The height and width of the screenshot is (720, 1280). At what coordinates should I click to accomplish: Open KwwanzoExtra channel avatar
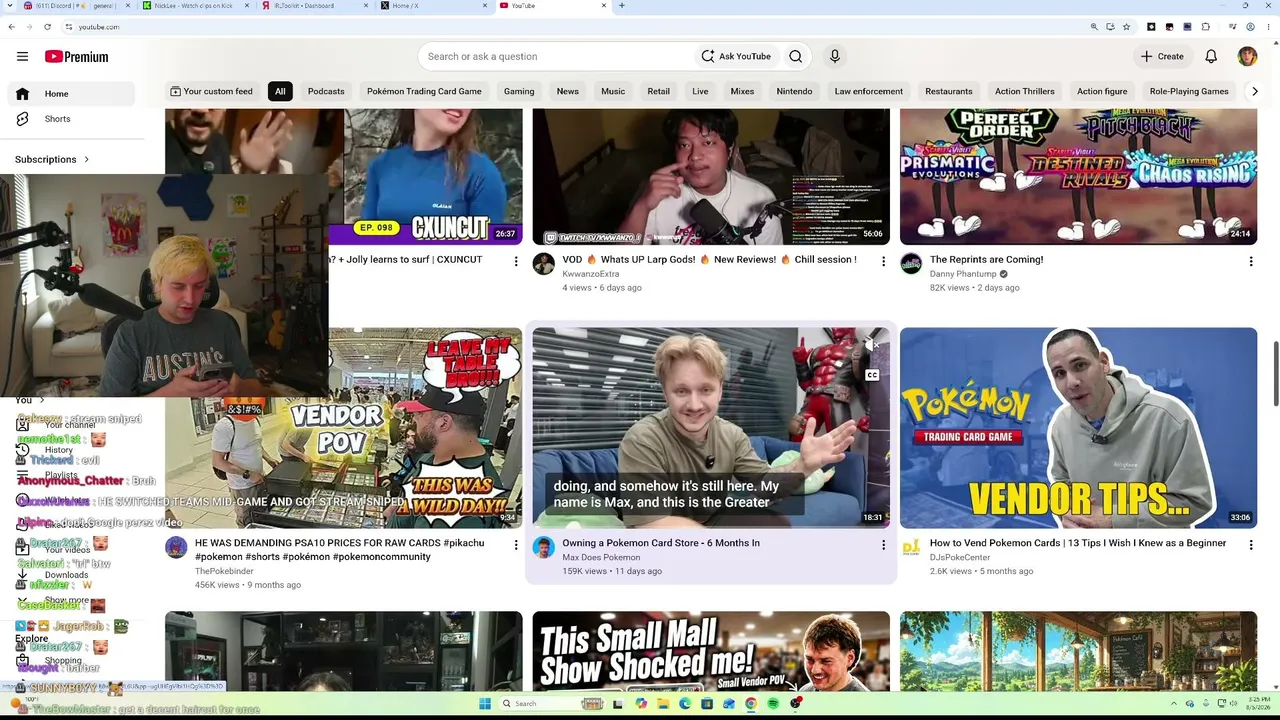click(x=543, y=264)
